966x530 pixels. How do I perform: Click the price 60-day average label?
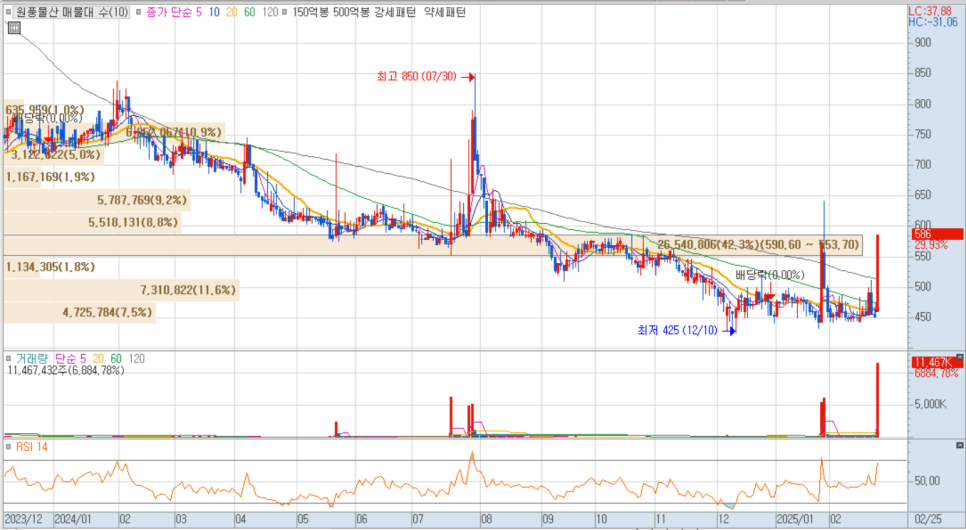[x=250, y=12]
